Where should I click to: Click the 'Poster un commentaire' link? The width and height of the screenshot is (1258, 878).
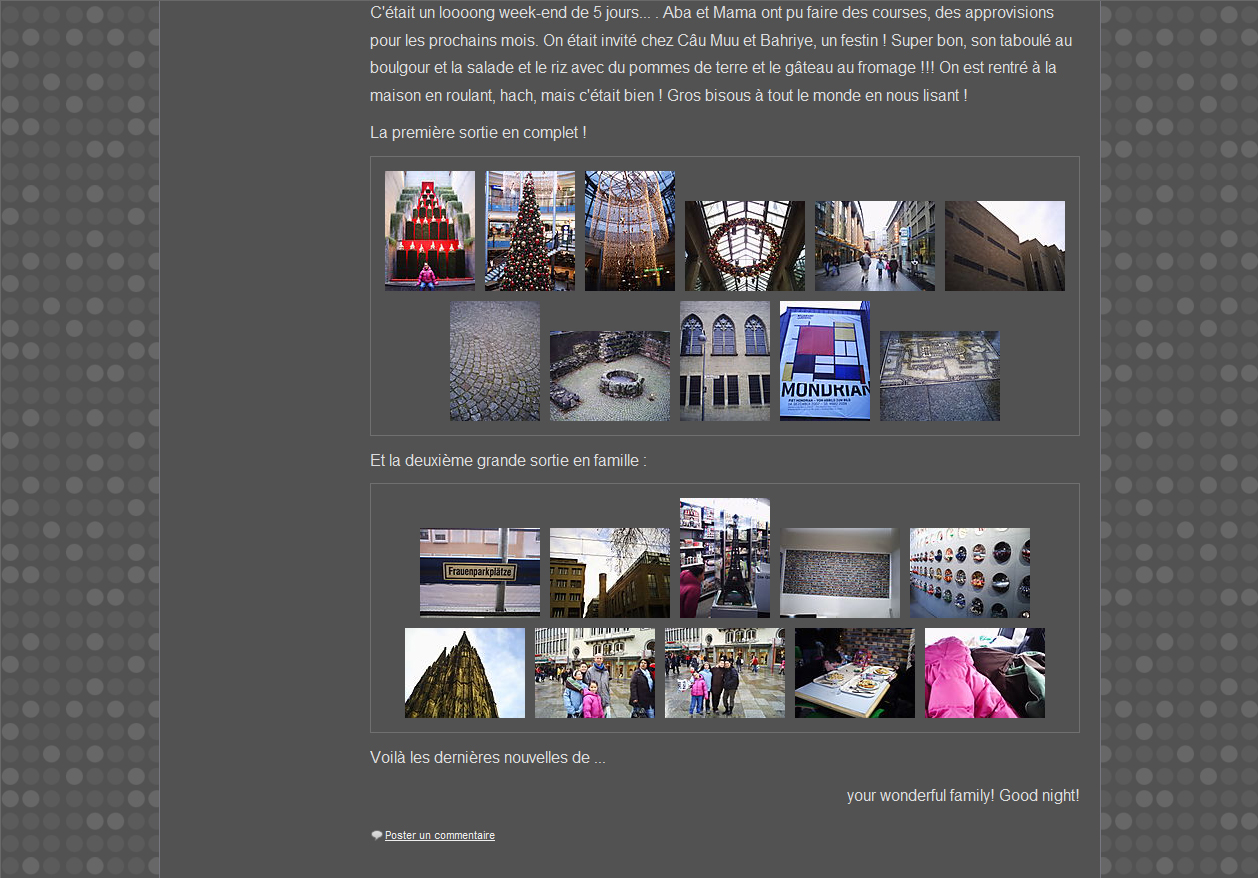click(439, 835)
